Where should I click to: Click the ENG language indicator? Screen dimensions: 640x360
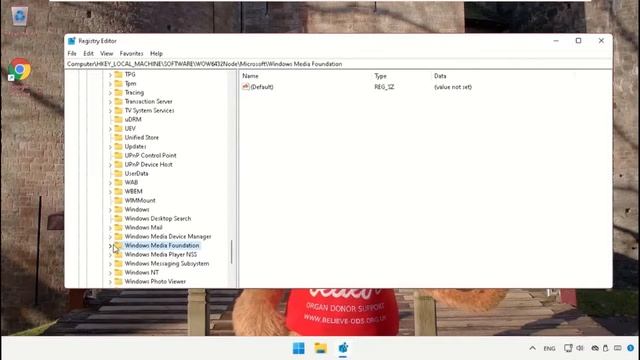click(549, 349)
